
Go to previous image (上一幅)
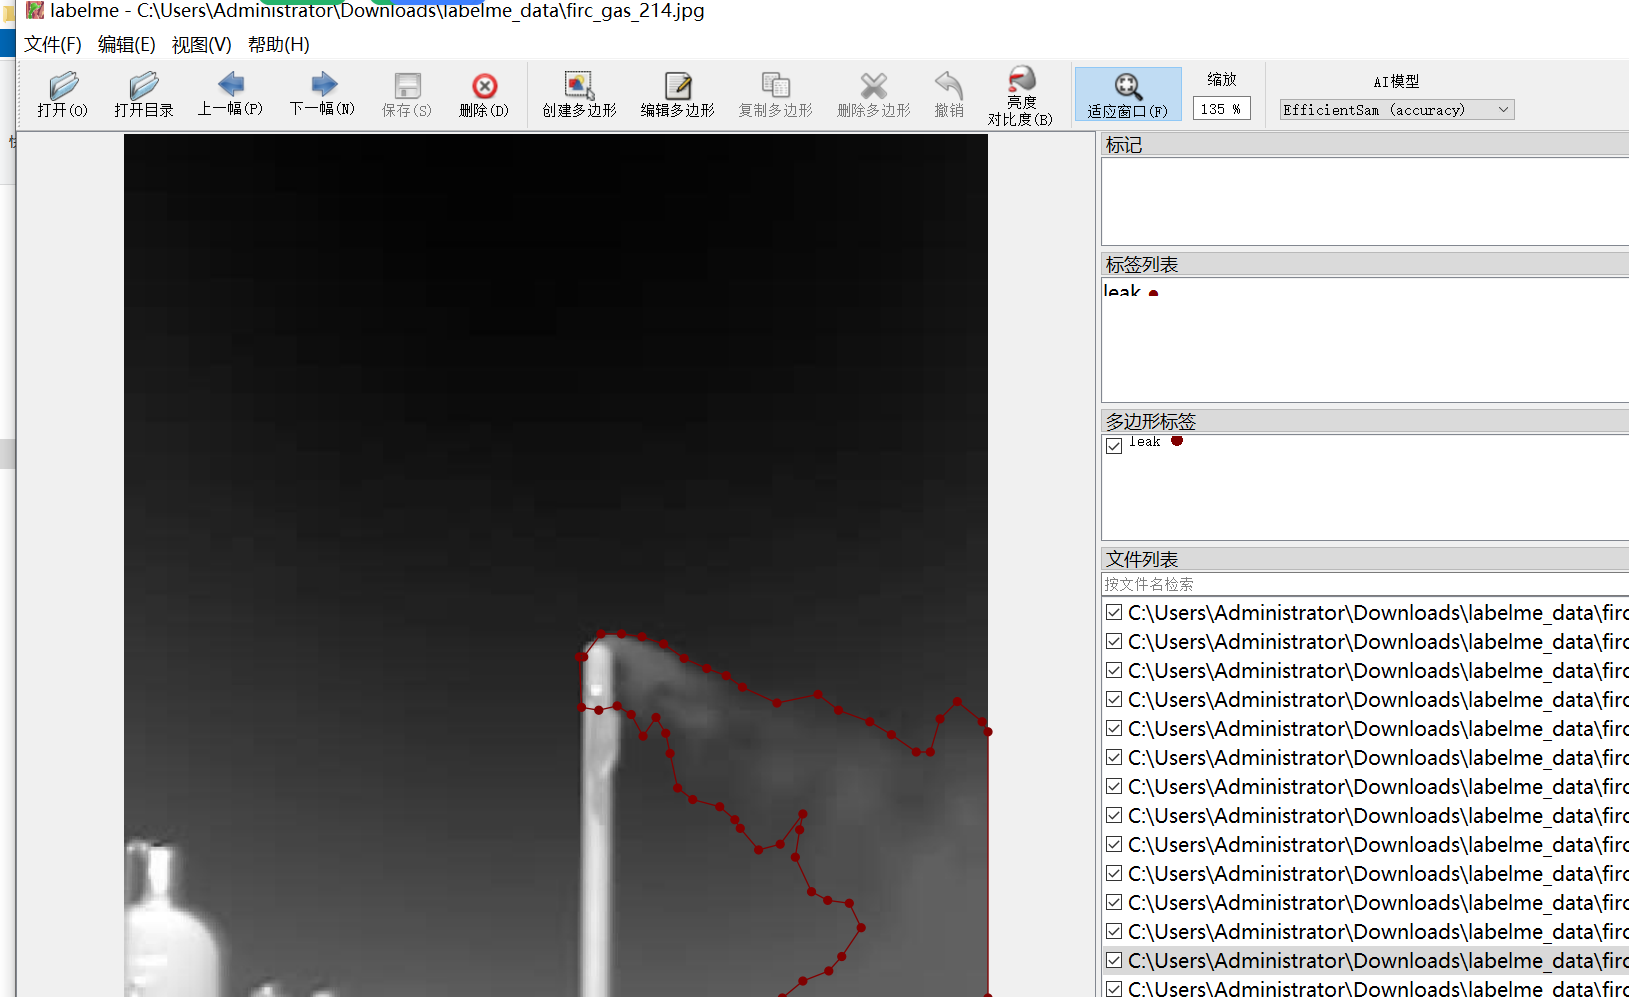[x=230, y=94]
